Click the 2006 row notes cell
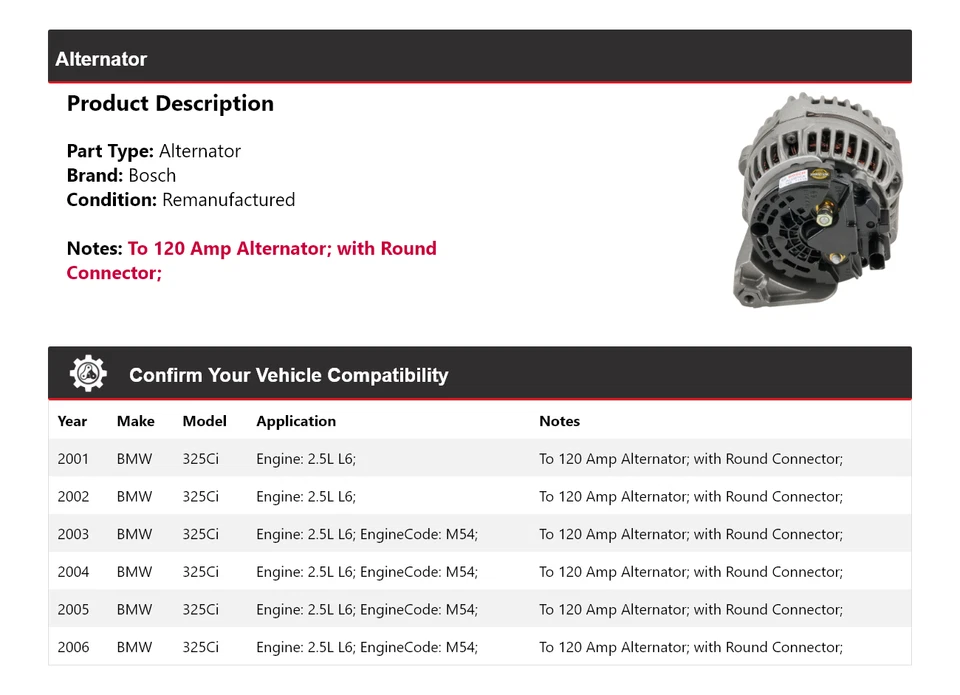960x695 pixels. click(691, 647)
